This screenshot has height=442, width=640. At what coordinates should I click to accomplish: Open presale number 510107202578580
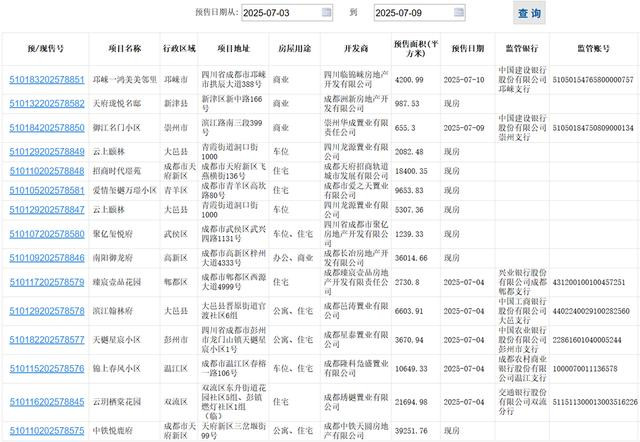pos(47,234)
